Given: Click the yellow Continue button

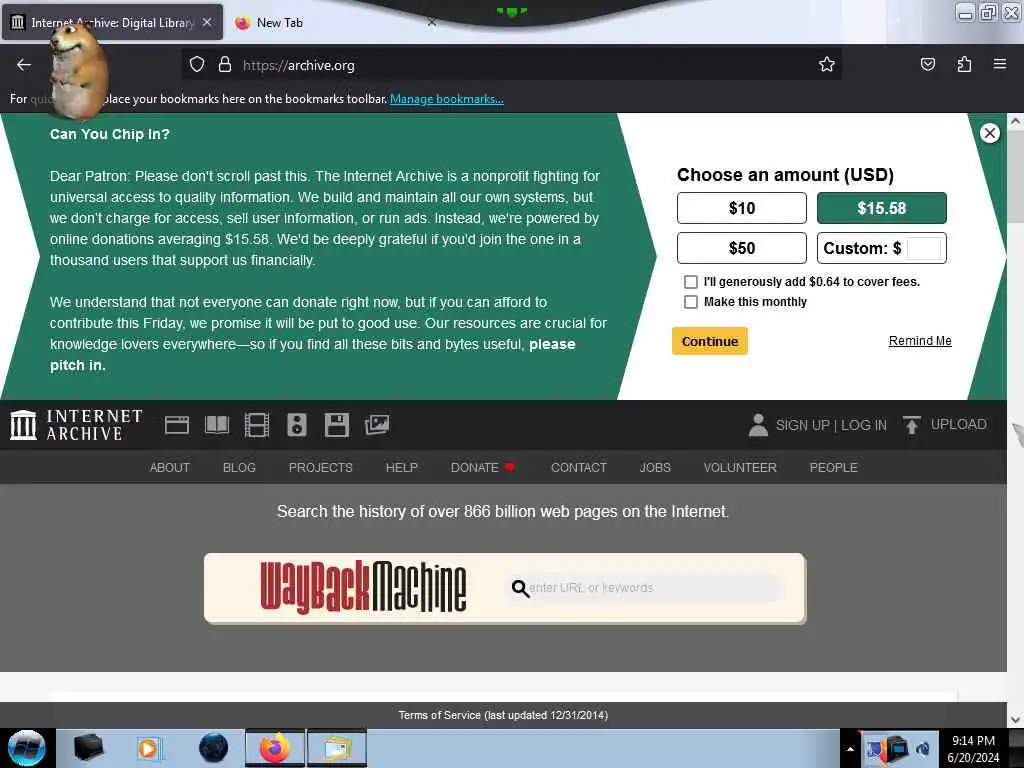Looking at the screenshot, I should (x=709, y=341).
